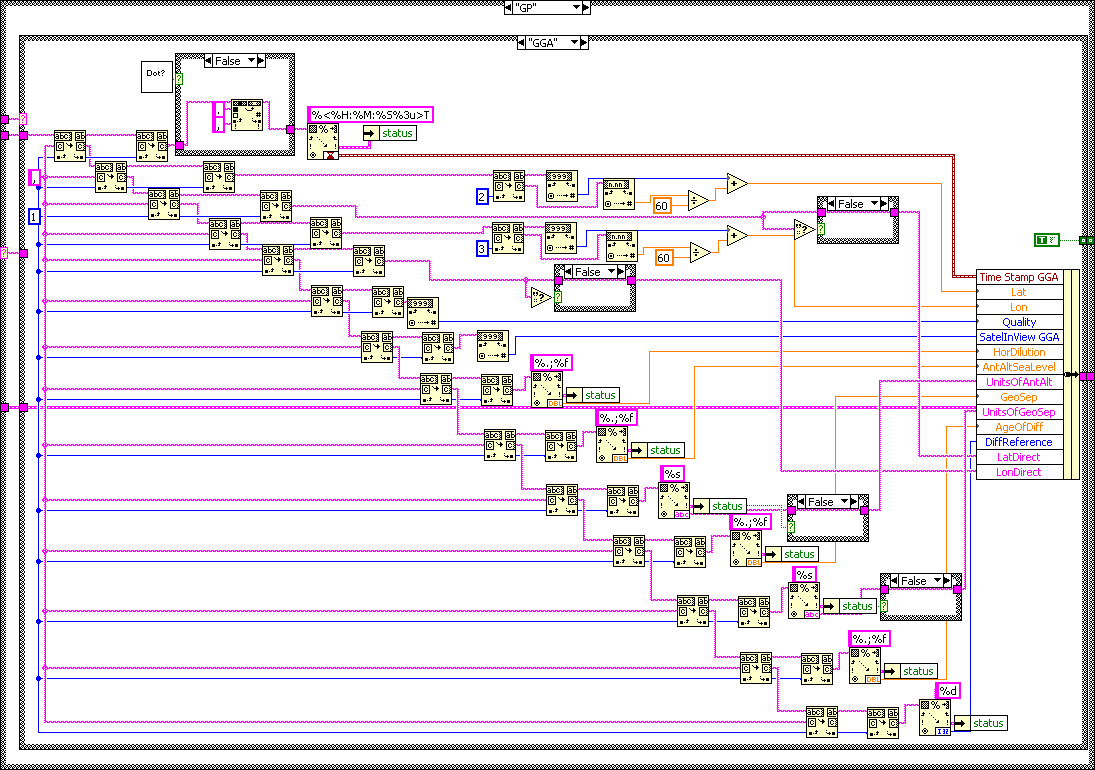Click next-case arrow on the False structure beside Dot?

[261, 61]
